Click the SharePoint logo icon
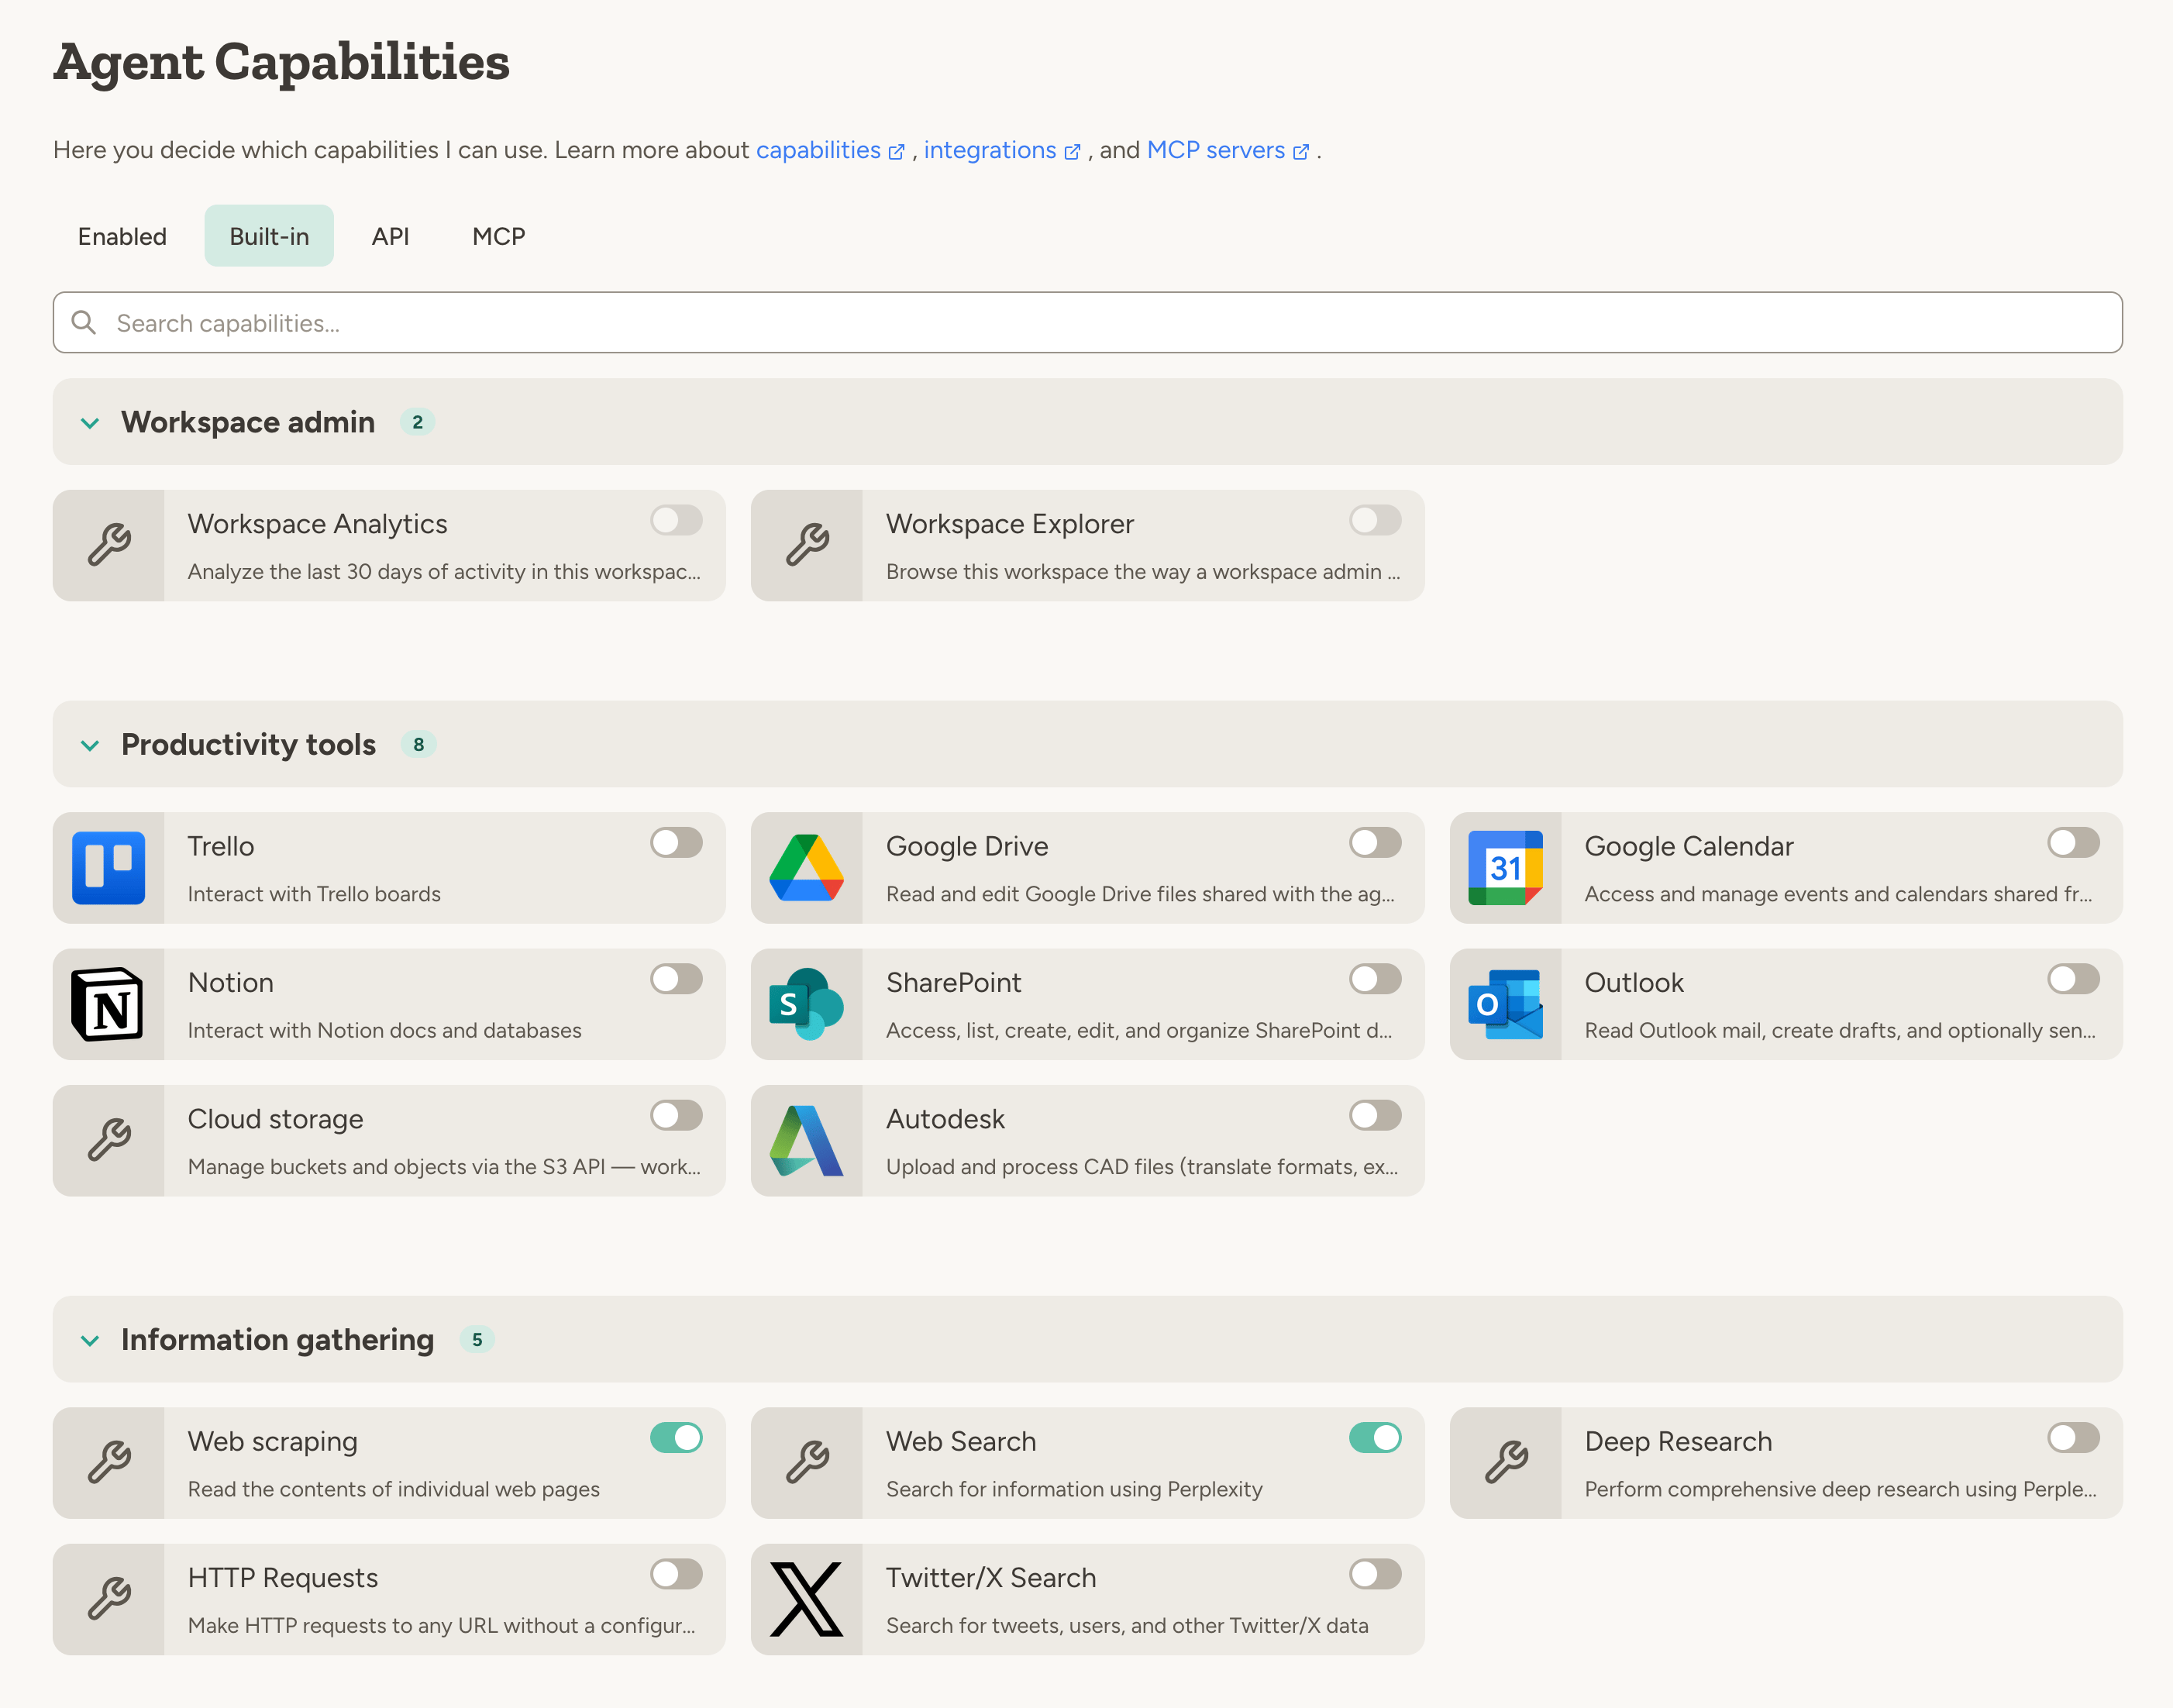The image size is (2173, 1708). coord(806,1004)
